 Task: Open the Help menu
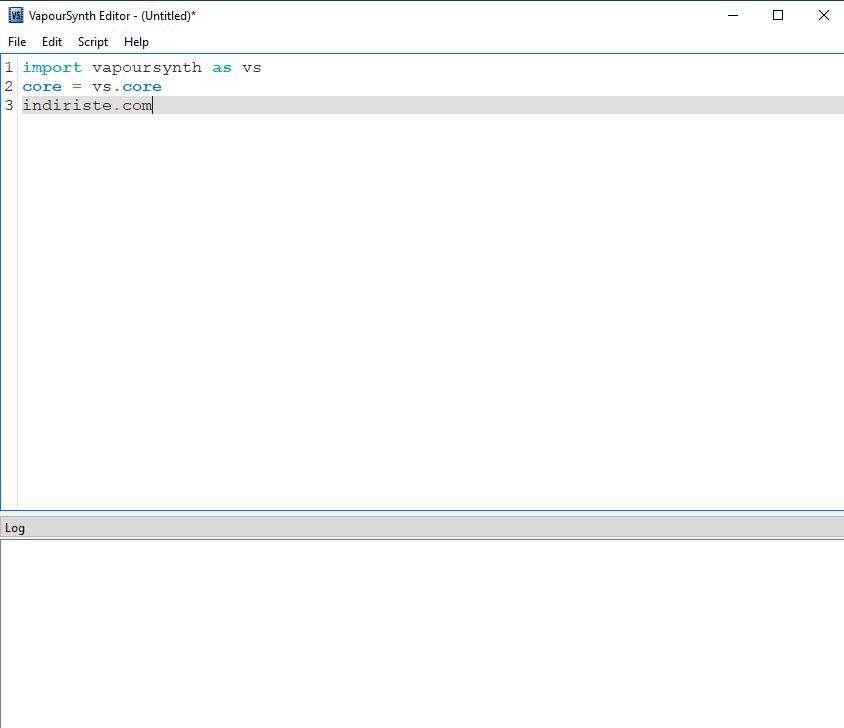pos(136,42)
